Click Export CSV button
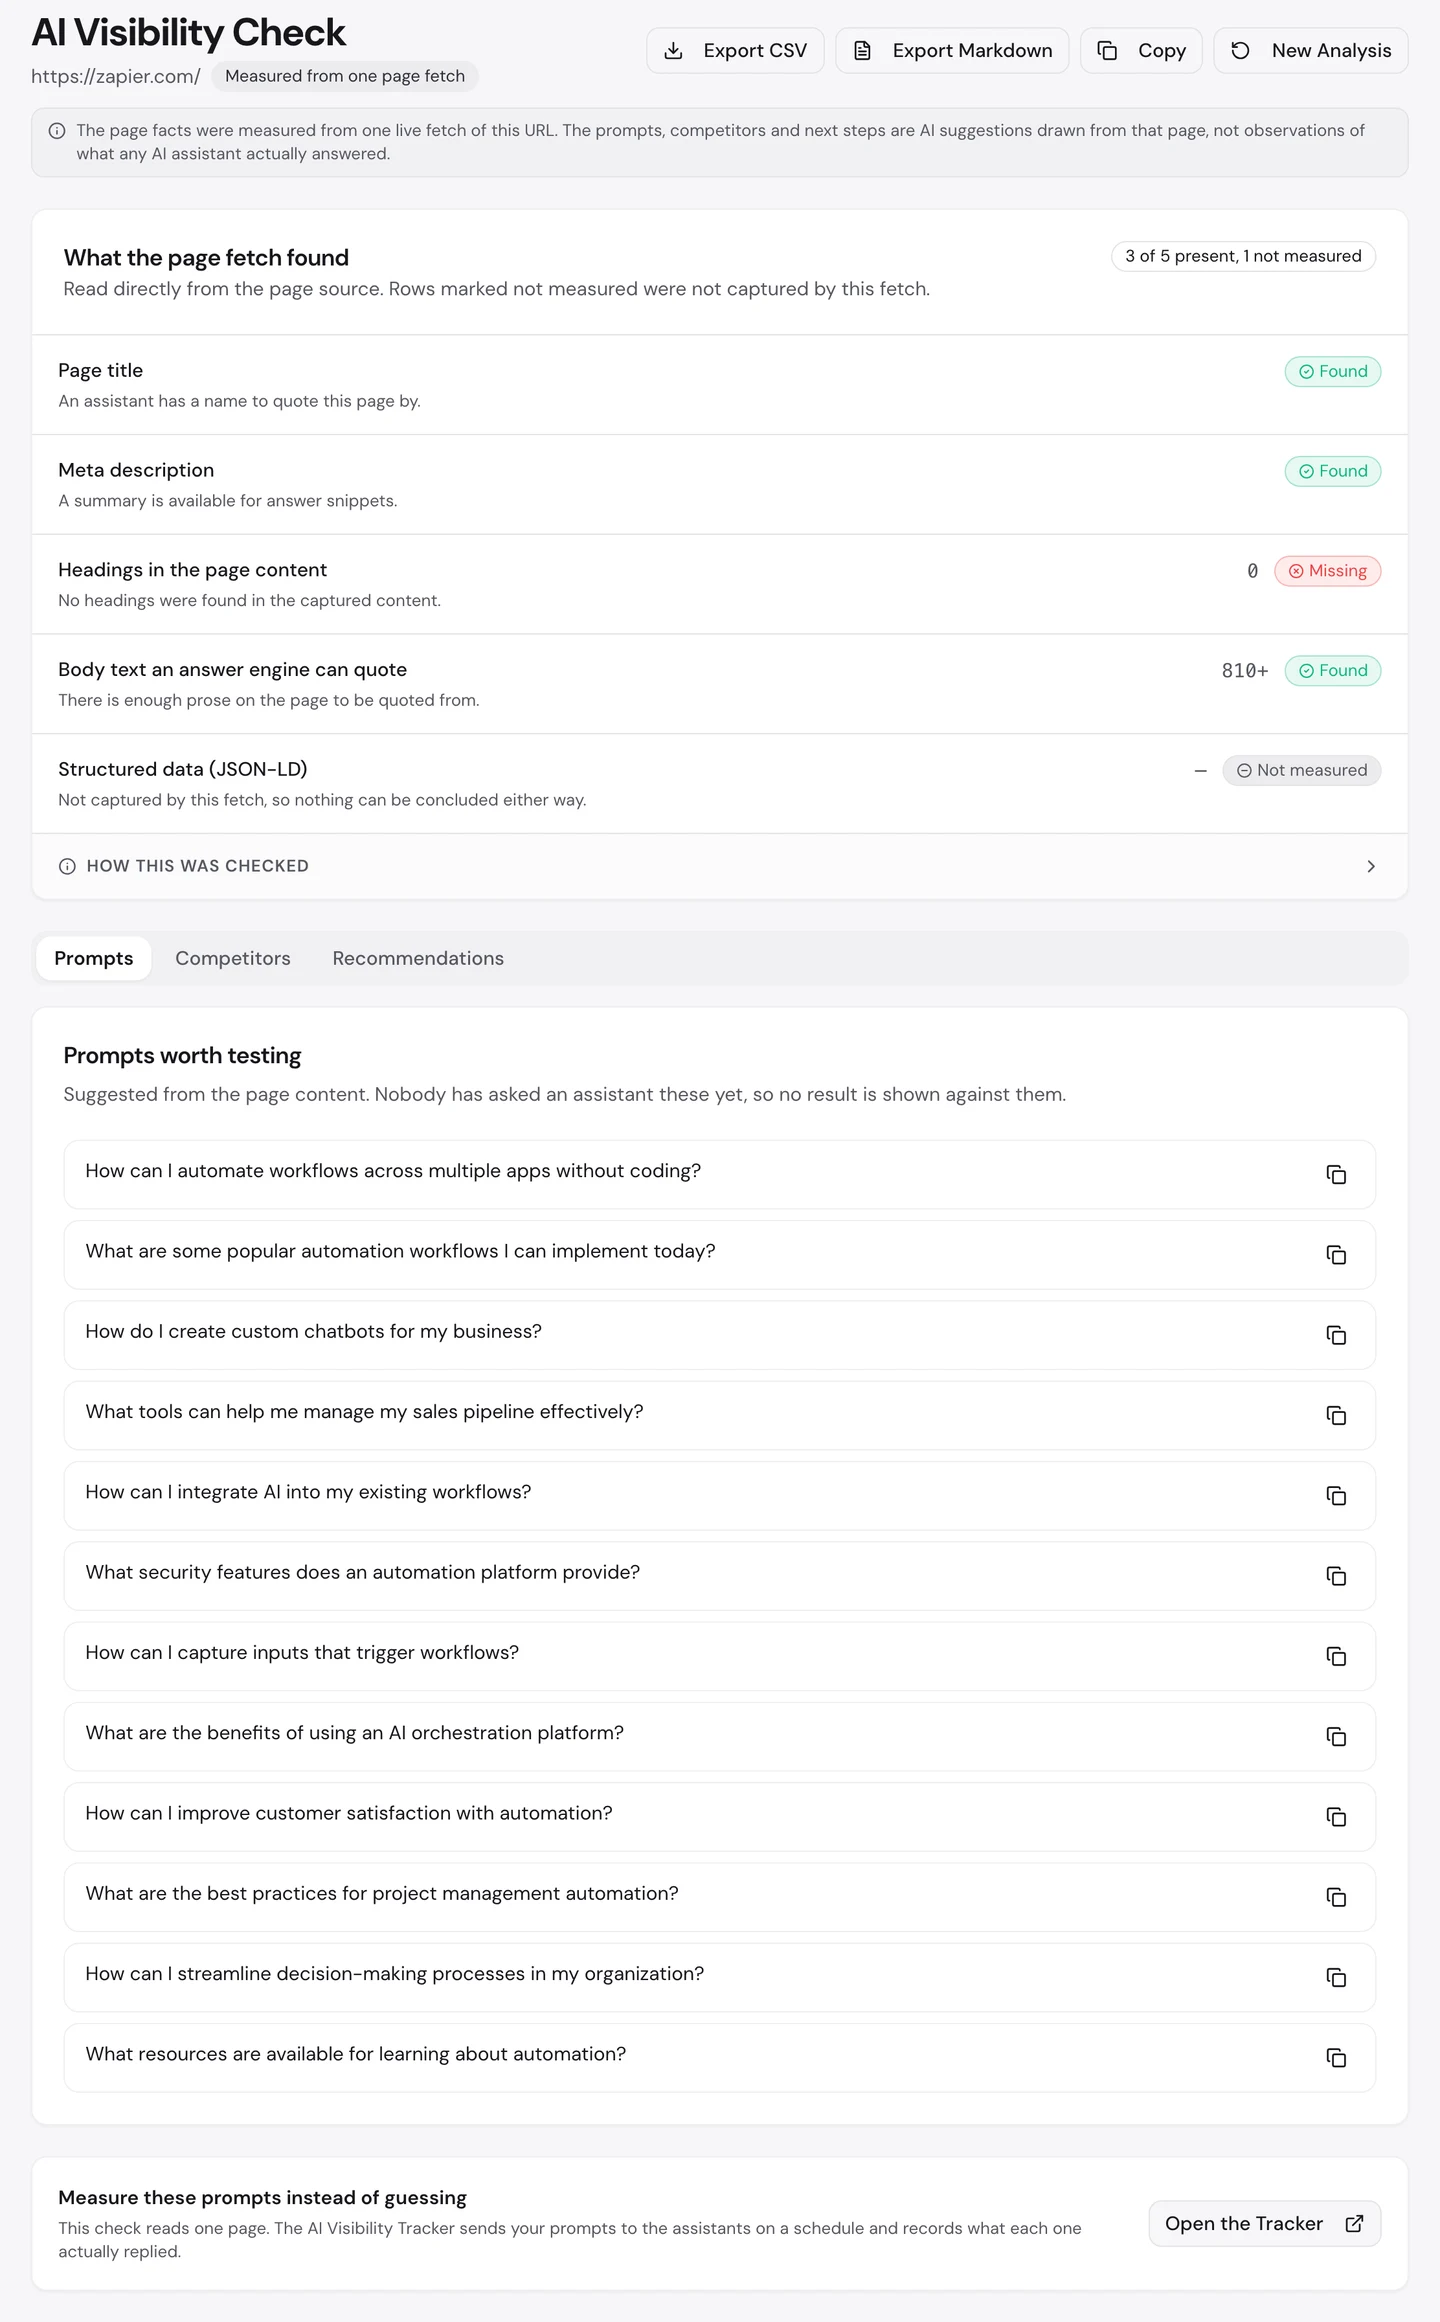The height and width of the screenshot is (2322, 1440). coord(735,51)
